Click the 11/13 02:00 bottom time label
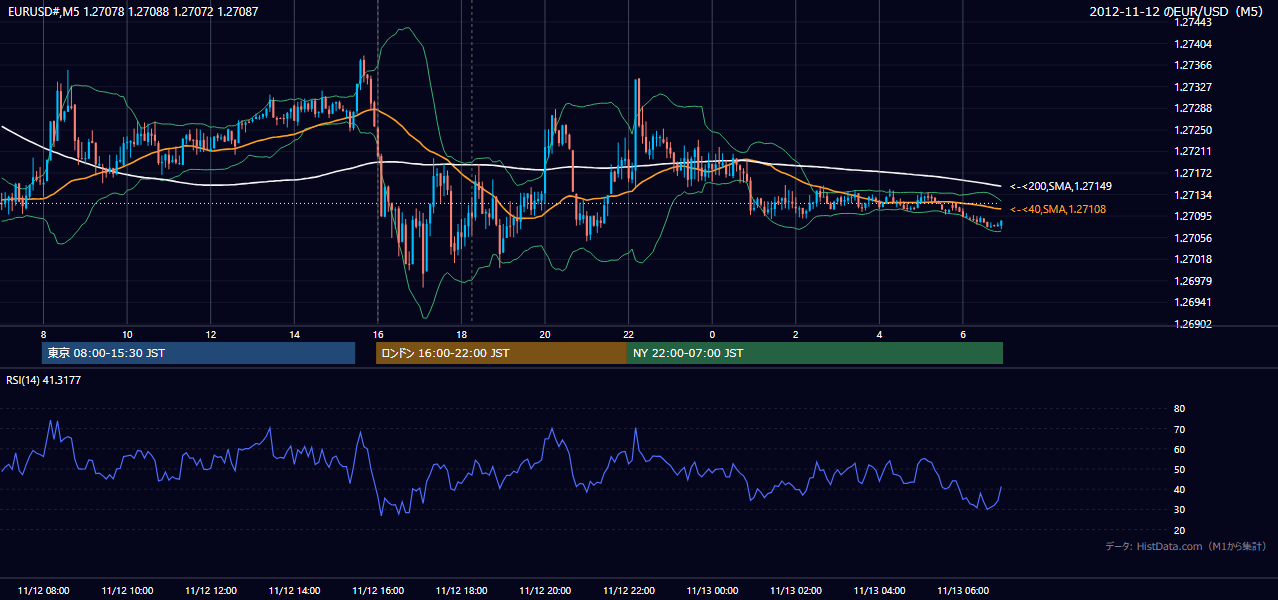Screen dimensions: 1278x600 click(x=795, y=591)
